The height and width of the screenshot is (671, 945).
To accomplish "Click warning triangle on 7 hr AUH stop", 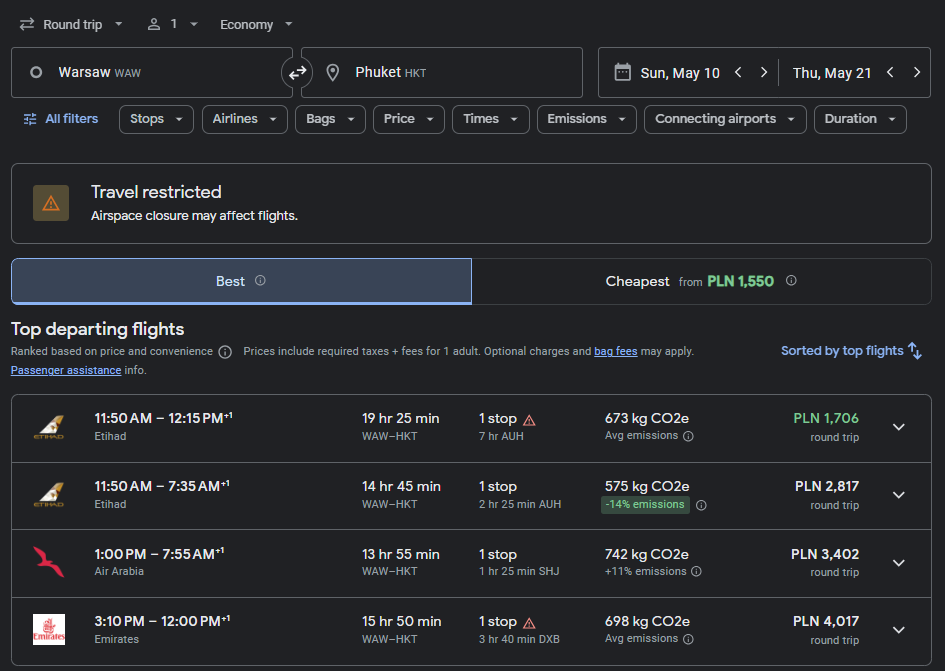I will point(529,420).
